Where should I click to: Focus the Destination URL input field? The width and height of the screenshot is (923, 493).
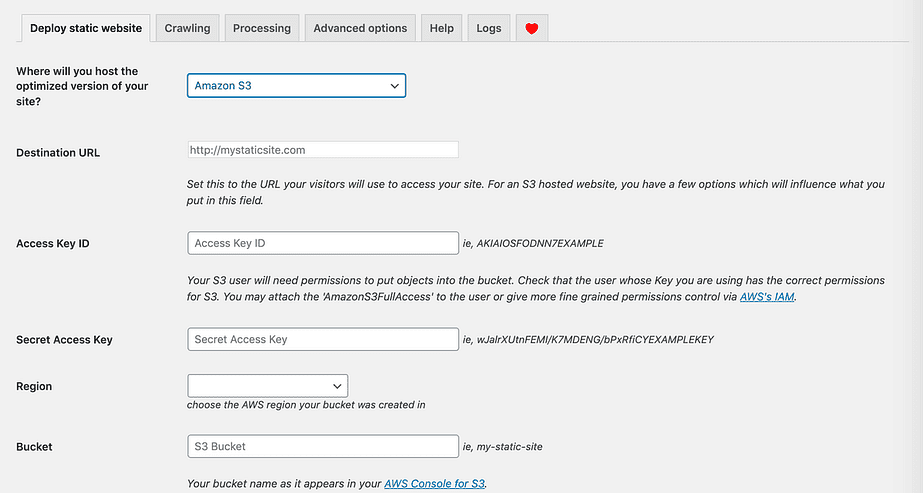pos(322,150)
